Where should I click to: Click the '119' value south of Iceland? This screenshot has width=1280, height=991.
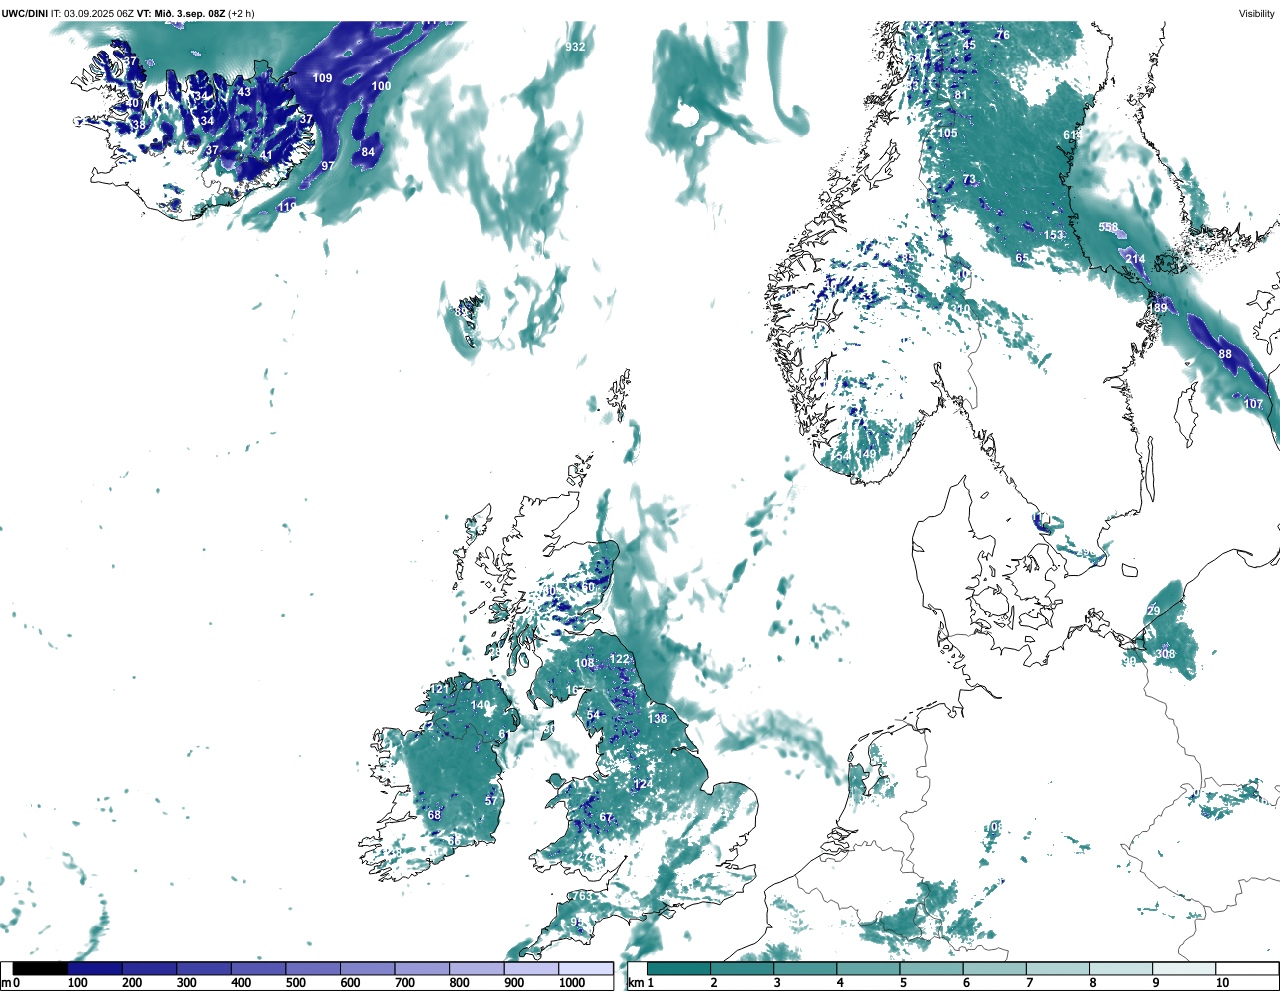(x=287, y=207)
